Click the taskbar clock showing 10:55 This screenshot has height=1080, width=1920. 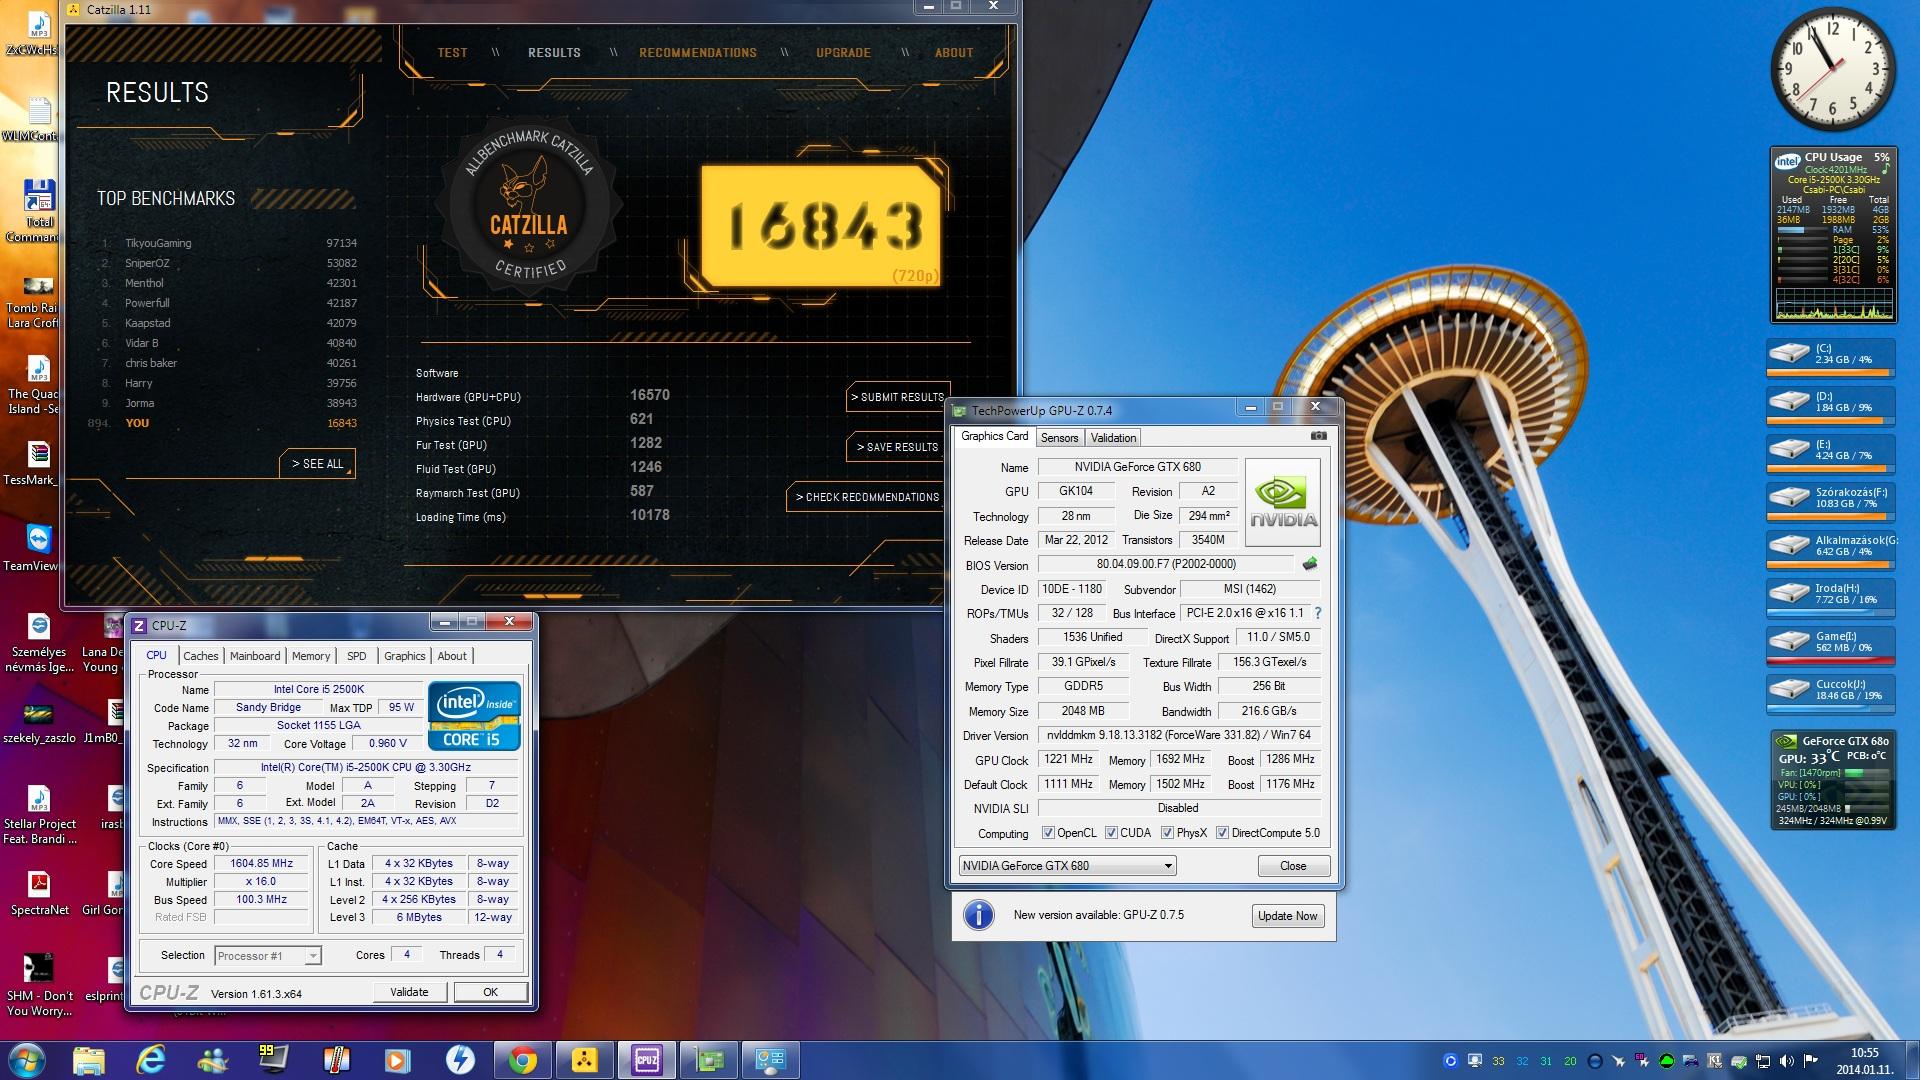(1864, 1060)
